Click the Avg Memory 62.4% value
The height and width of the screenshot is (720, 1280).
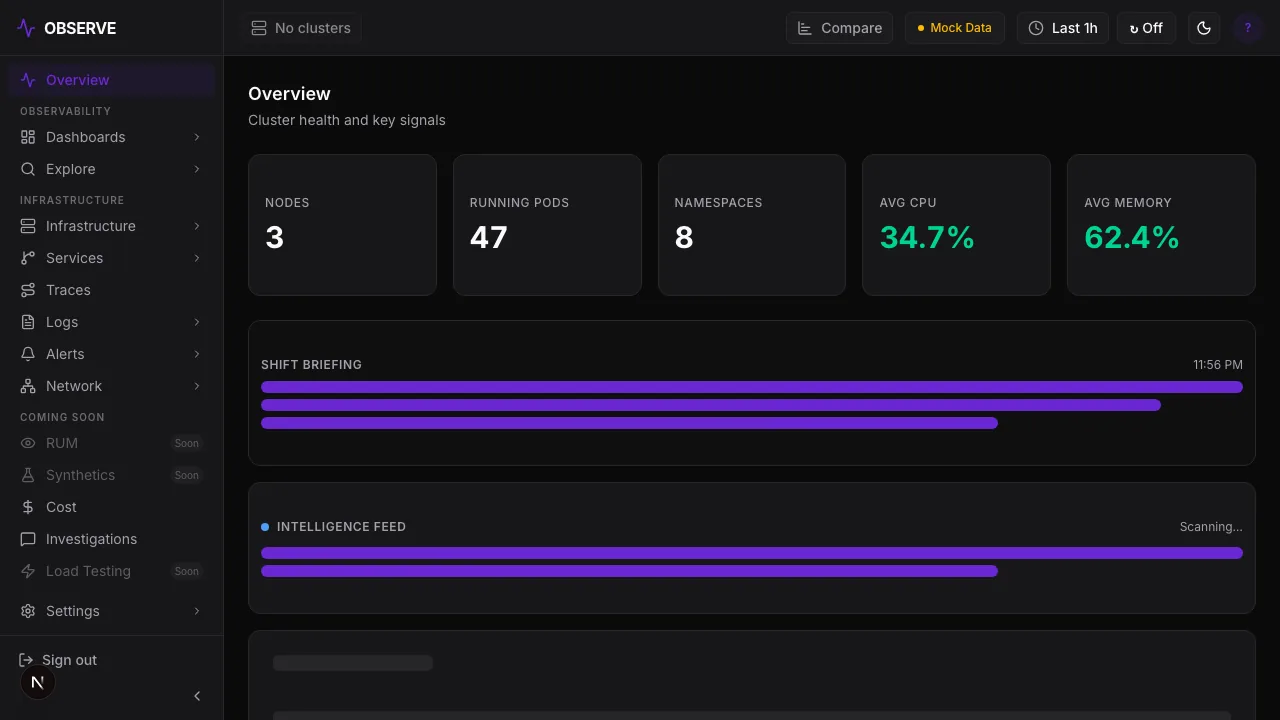1132,237
